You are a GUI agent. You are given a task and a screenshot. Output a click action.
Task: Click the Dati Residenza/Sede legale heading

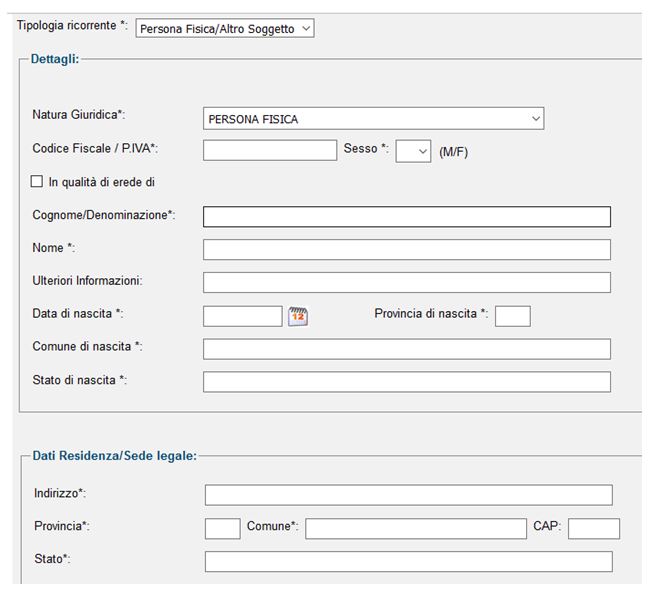(x=114, y=456)
